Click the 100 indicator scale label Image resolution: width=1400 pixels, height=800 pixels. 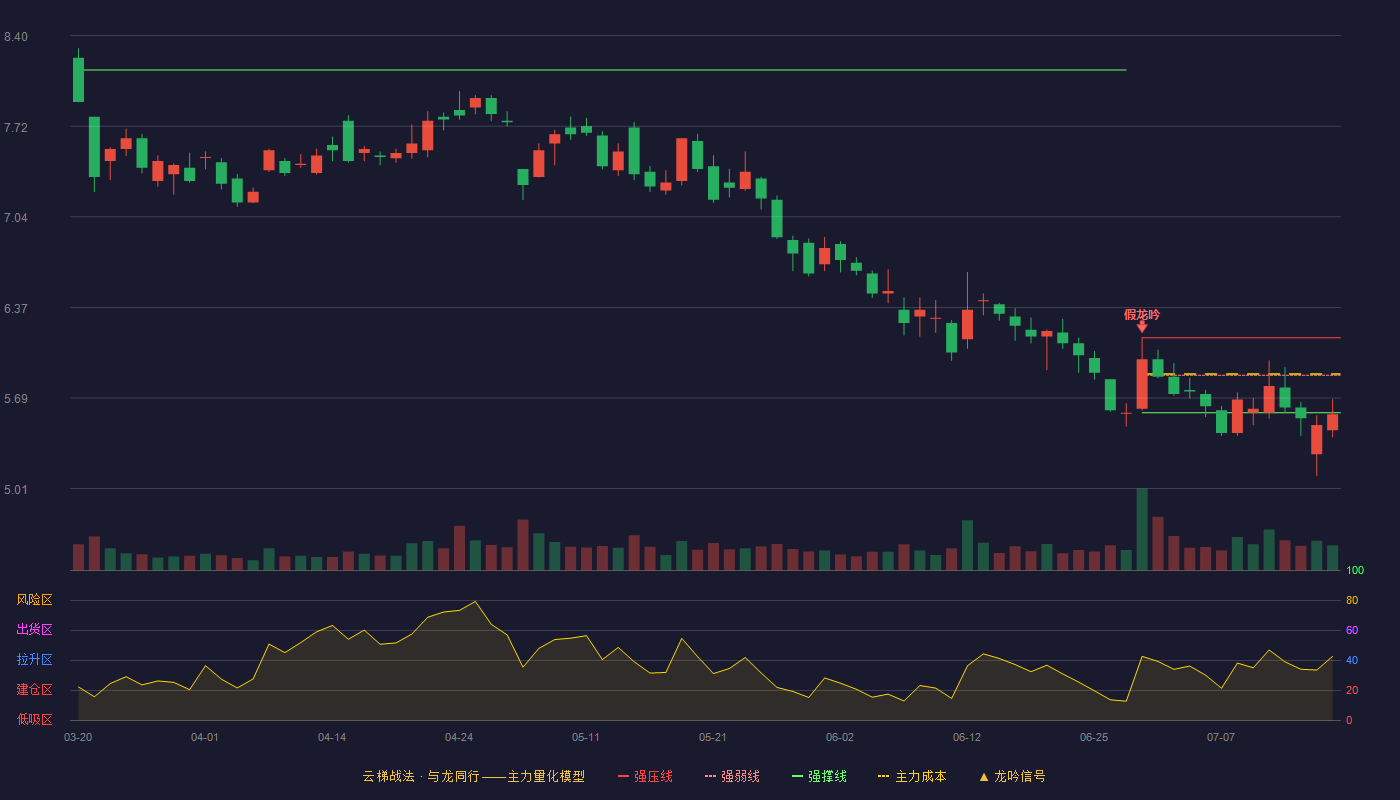[x=1355, y=570]
